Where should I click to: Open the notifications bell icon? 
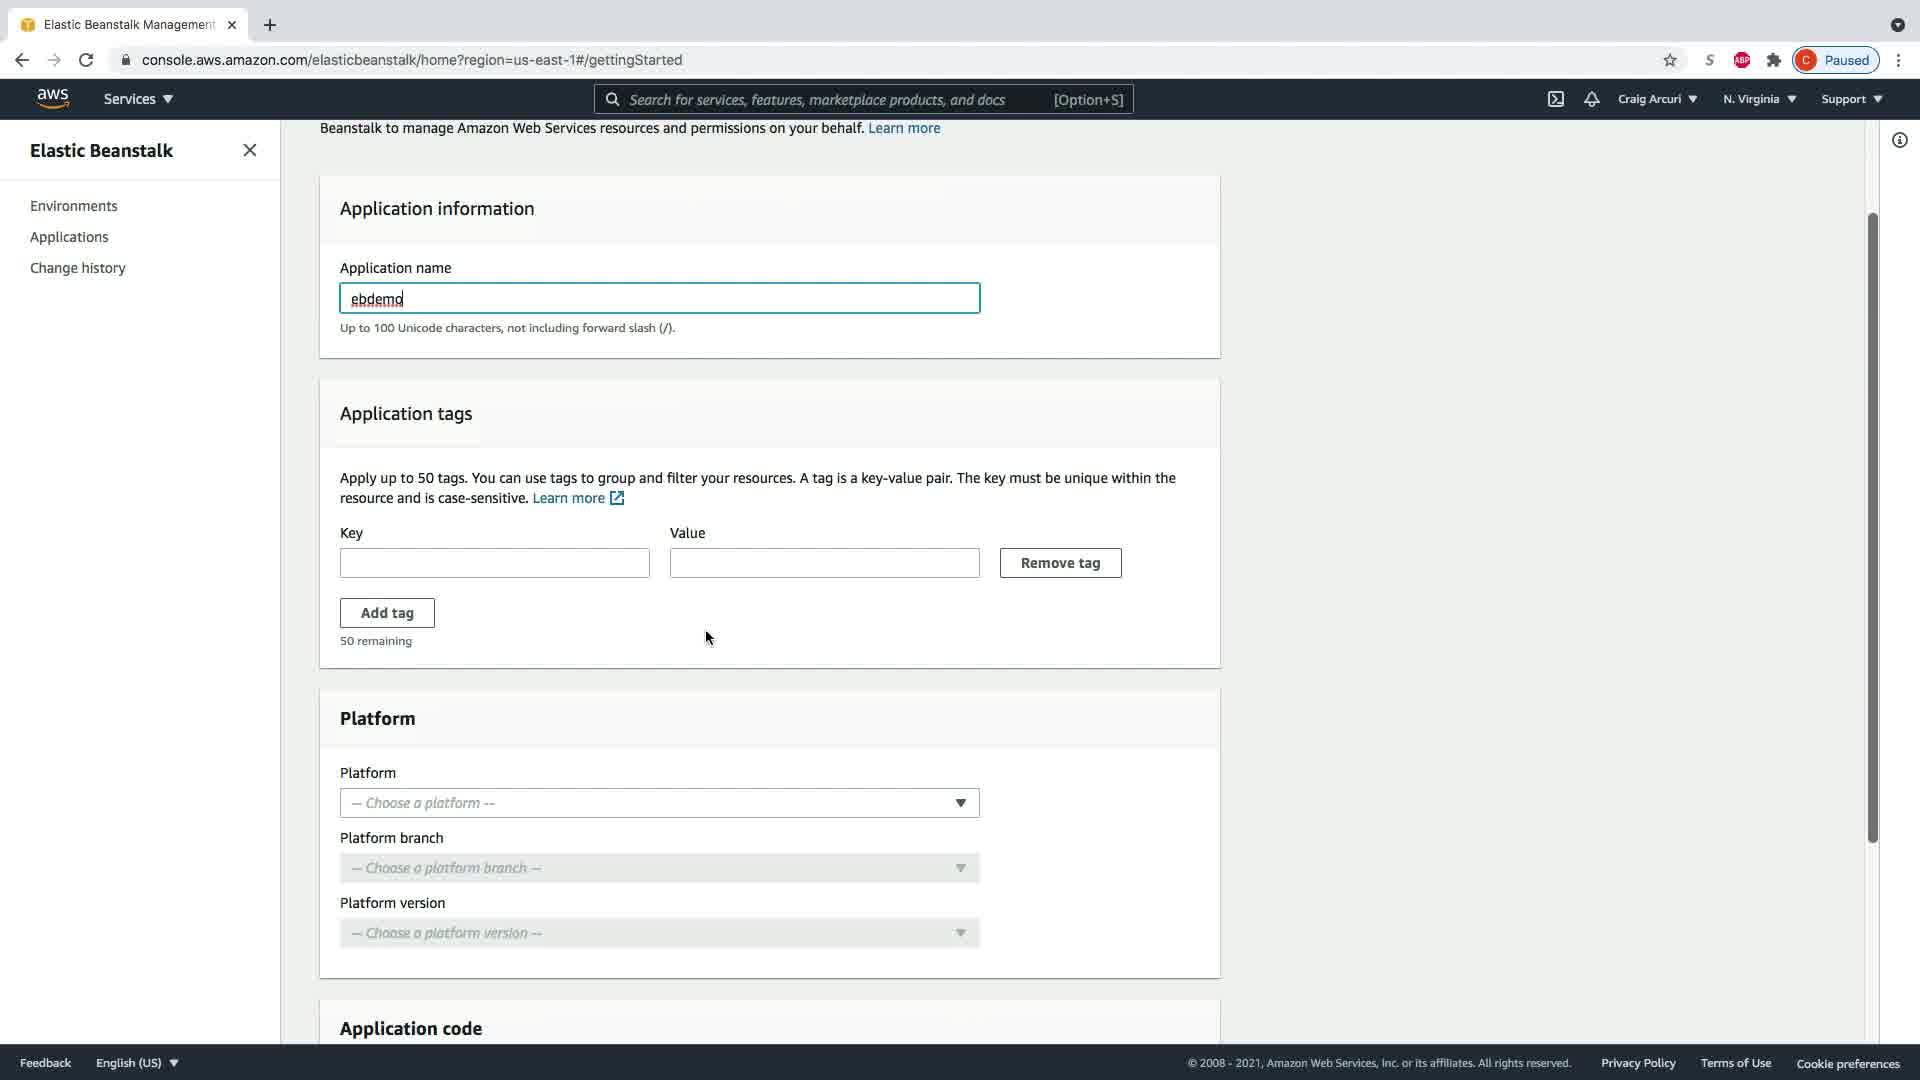click(1591, 99)
